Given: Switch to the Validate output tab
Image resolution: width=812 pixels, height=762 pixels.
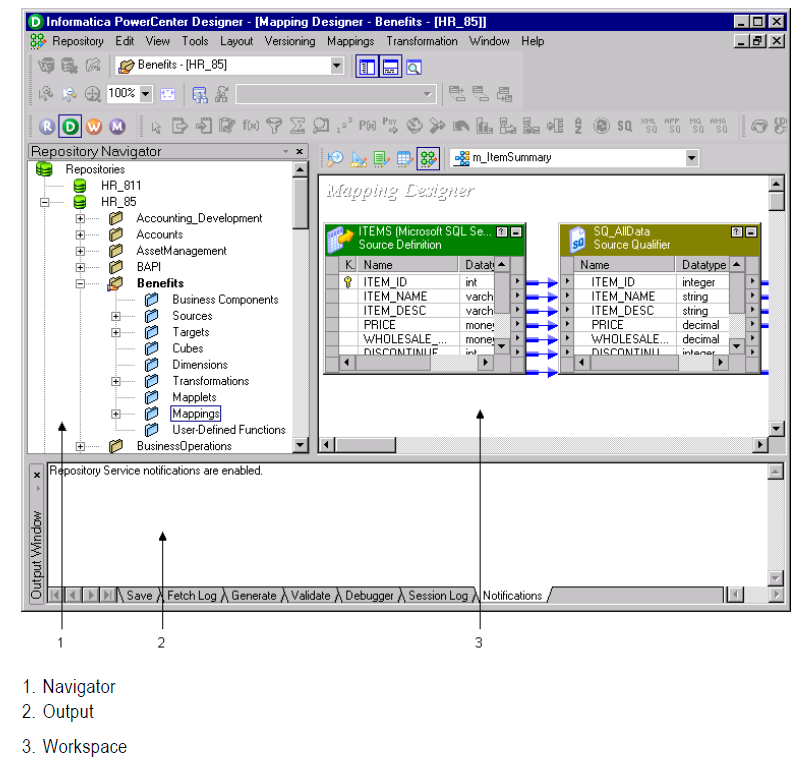Looking at the screenshot, I should [311, 596].
